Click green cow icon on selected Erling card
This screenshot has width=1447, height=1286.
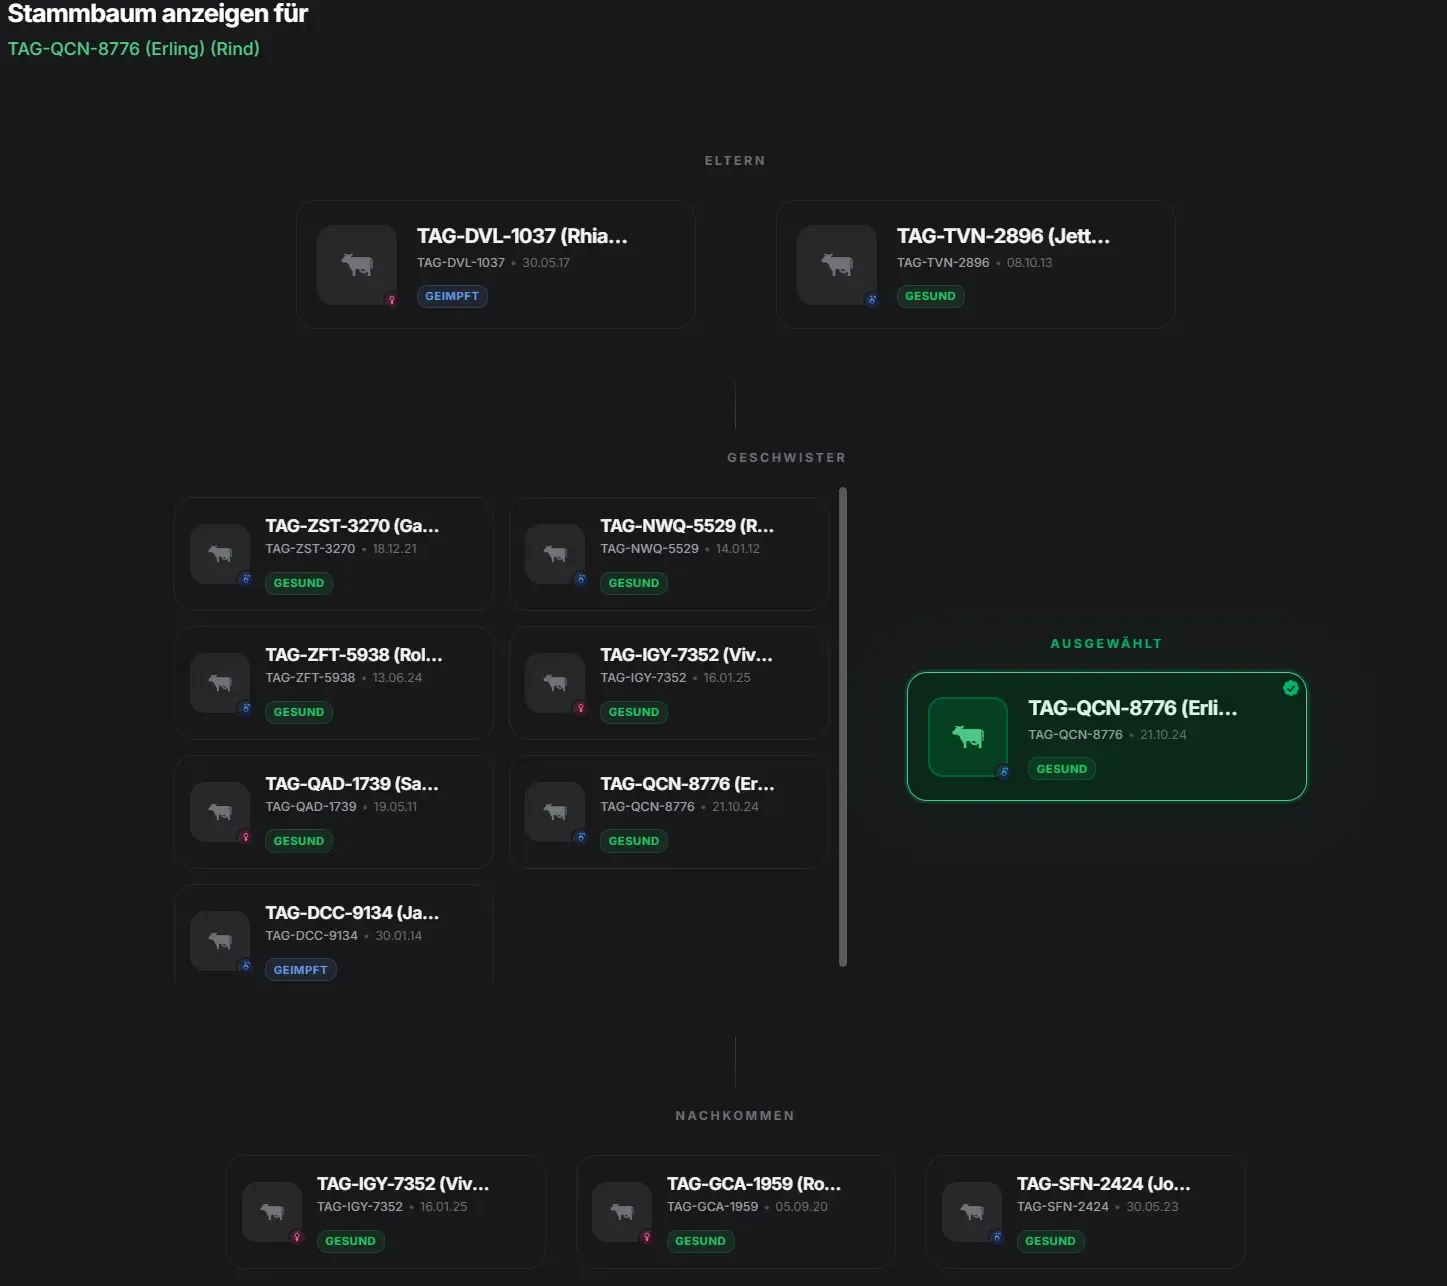click(x=968, y=737)
